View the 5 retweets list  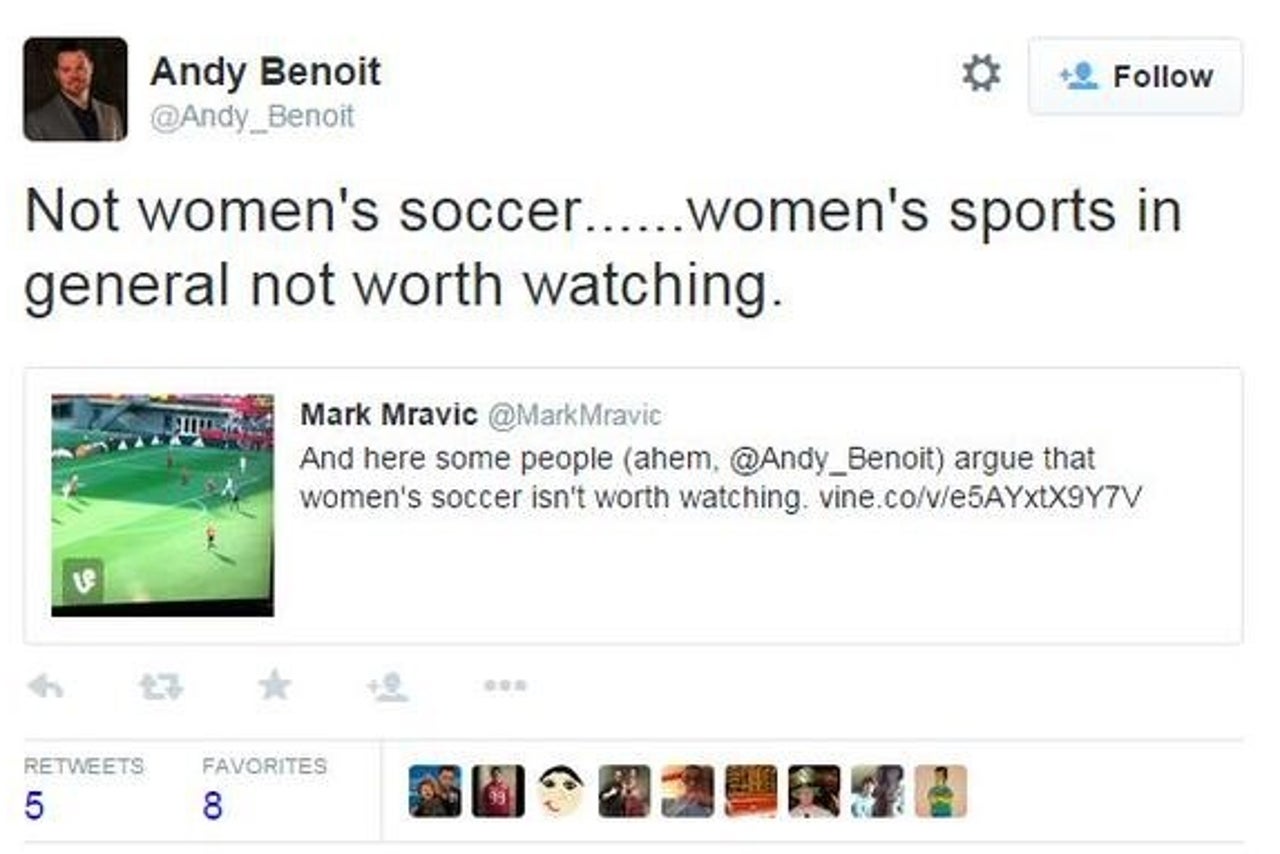83,787
